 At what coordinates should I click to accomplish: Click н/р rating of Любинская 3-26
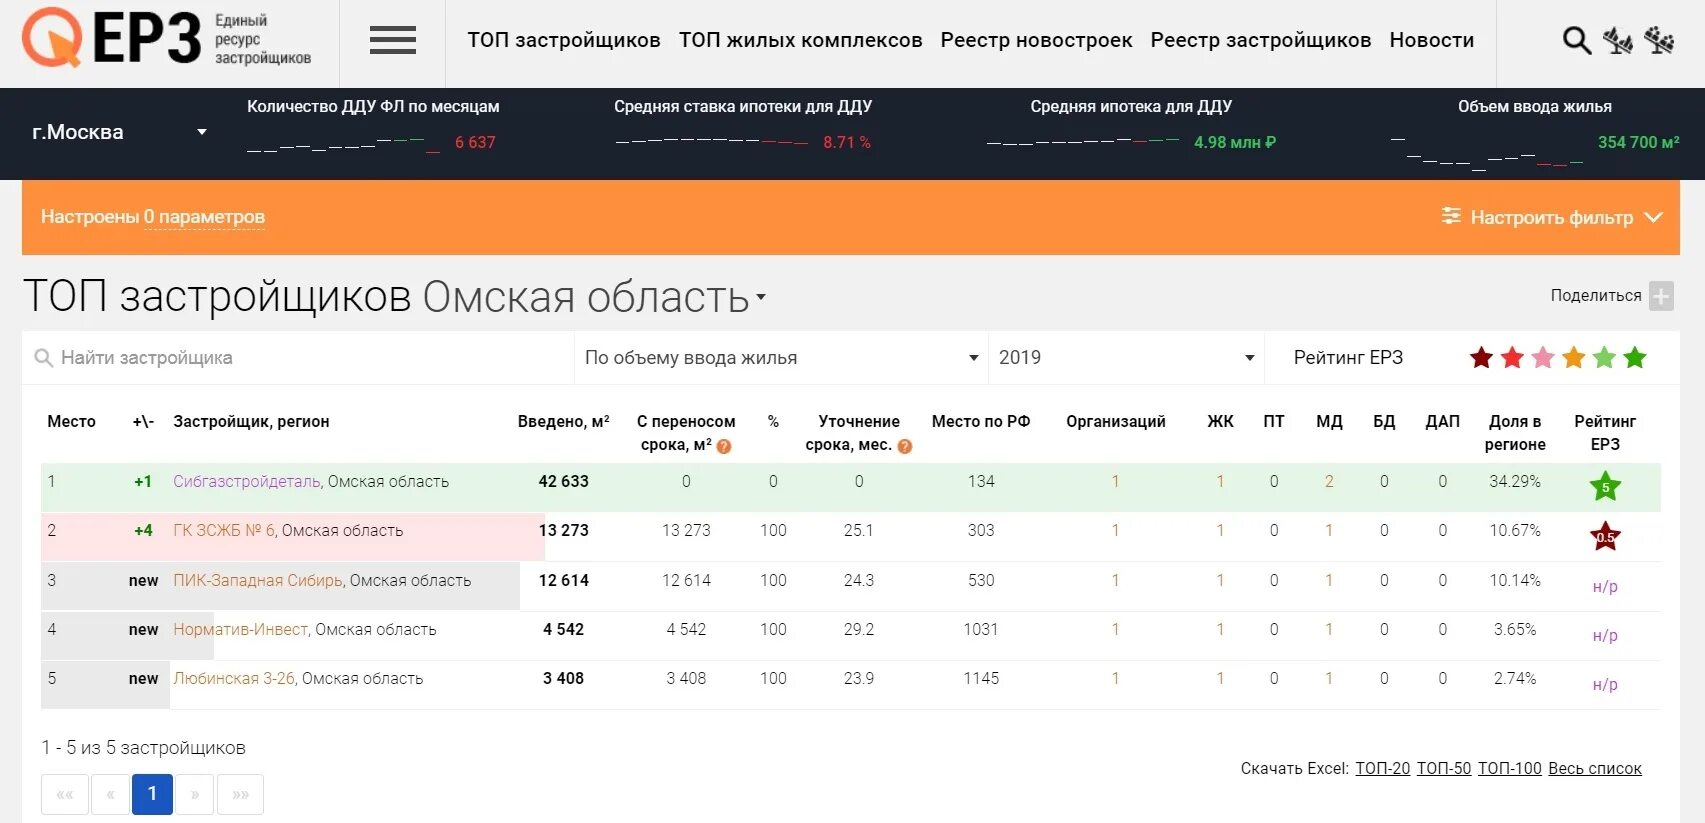click(x=1605, y=685)
